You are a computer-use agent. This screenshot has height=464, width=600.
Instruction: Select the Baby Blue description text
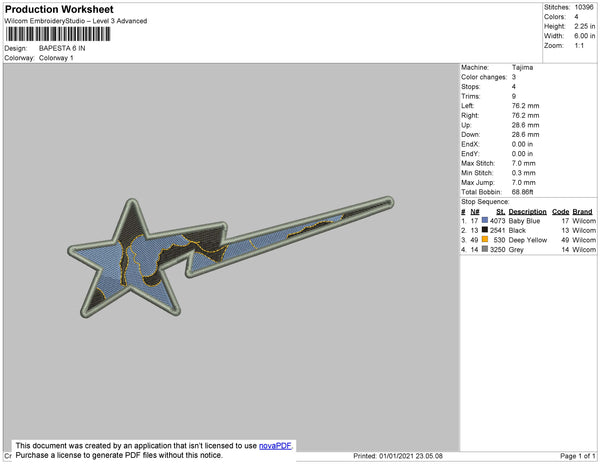coord(524,221)
